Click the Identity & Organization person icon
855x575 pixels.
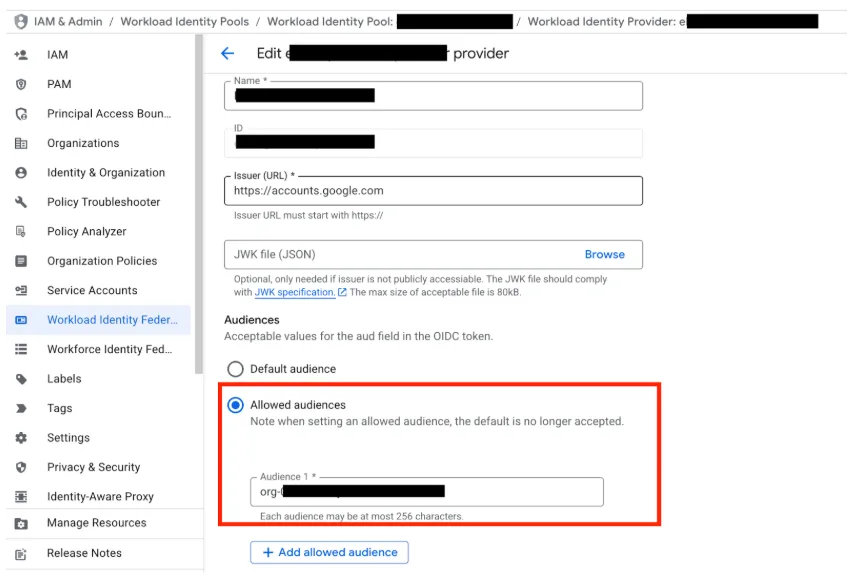(21, 172)
